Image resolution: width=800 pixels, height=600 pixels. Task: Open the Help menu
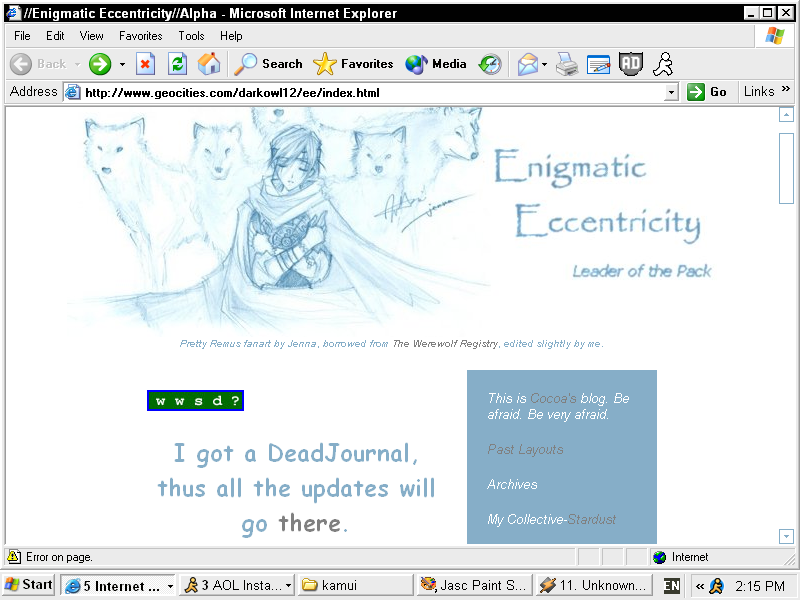(231, 36)
